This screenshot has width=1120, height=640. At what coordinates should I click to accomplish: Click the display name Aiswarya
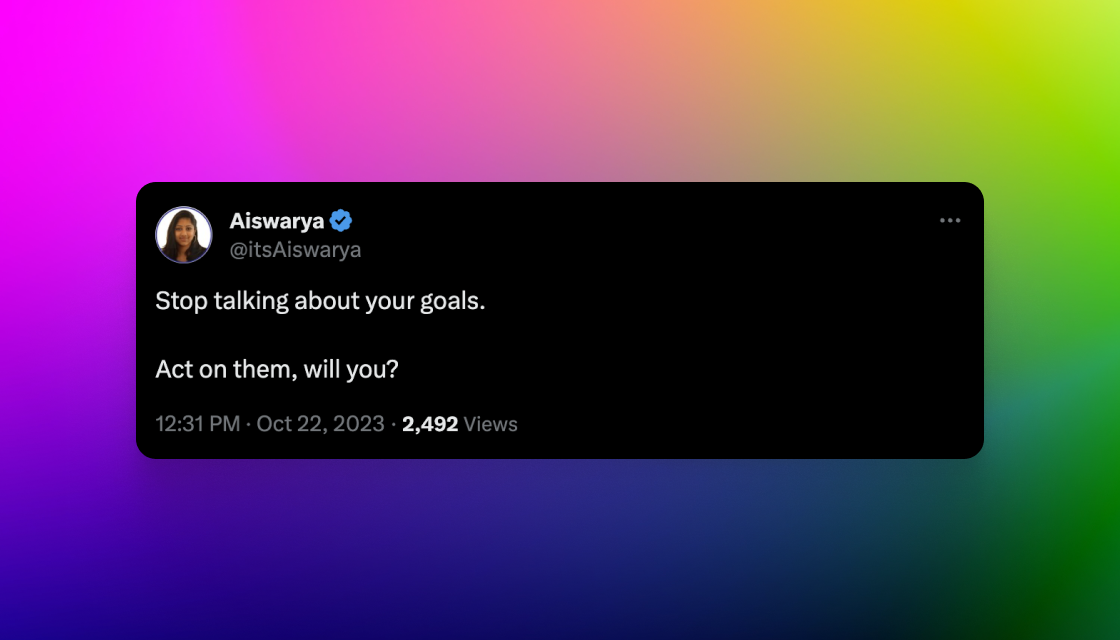[x=276, y=221]
